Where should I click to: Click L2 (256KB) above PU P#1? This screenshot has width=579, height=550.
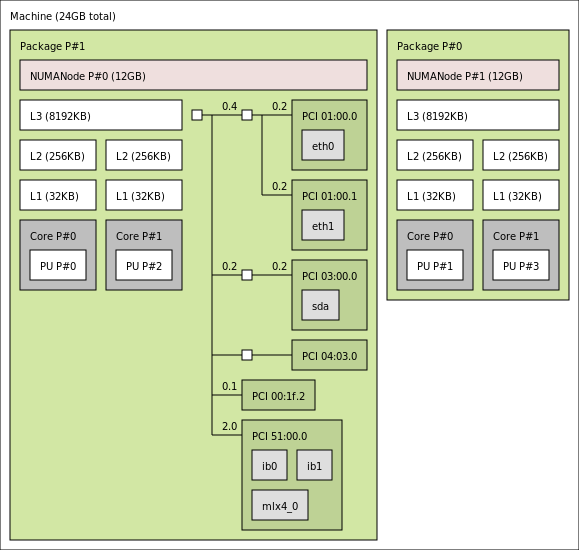435,155
